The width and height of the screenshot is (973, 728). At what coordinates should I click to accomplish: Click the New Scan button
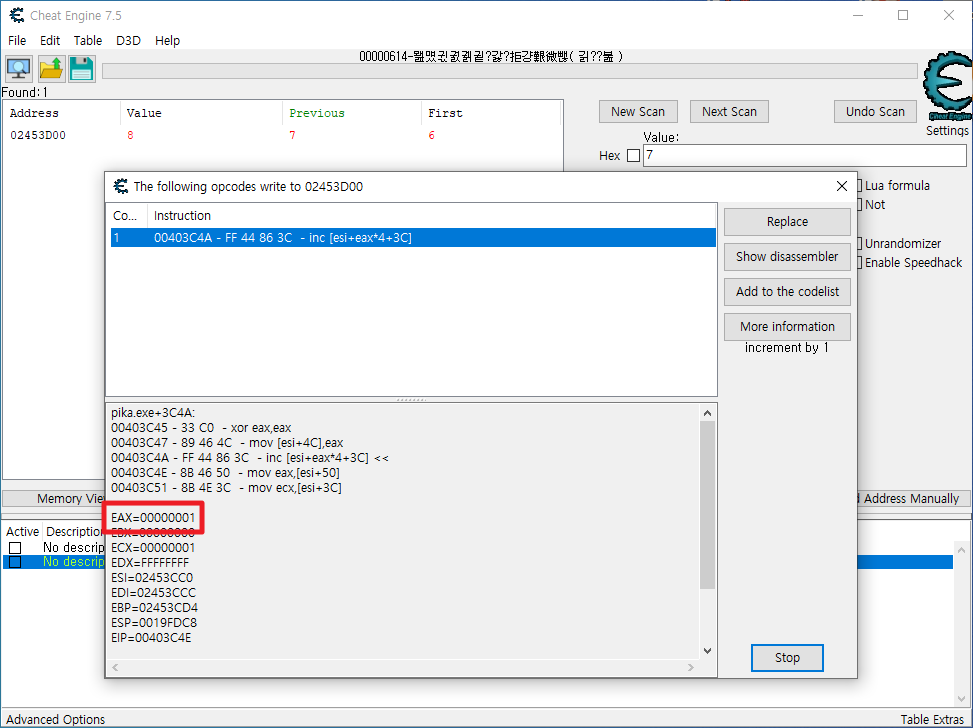click(x=638, y=112)
